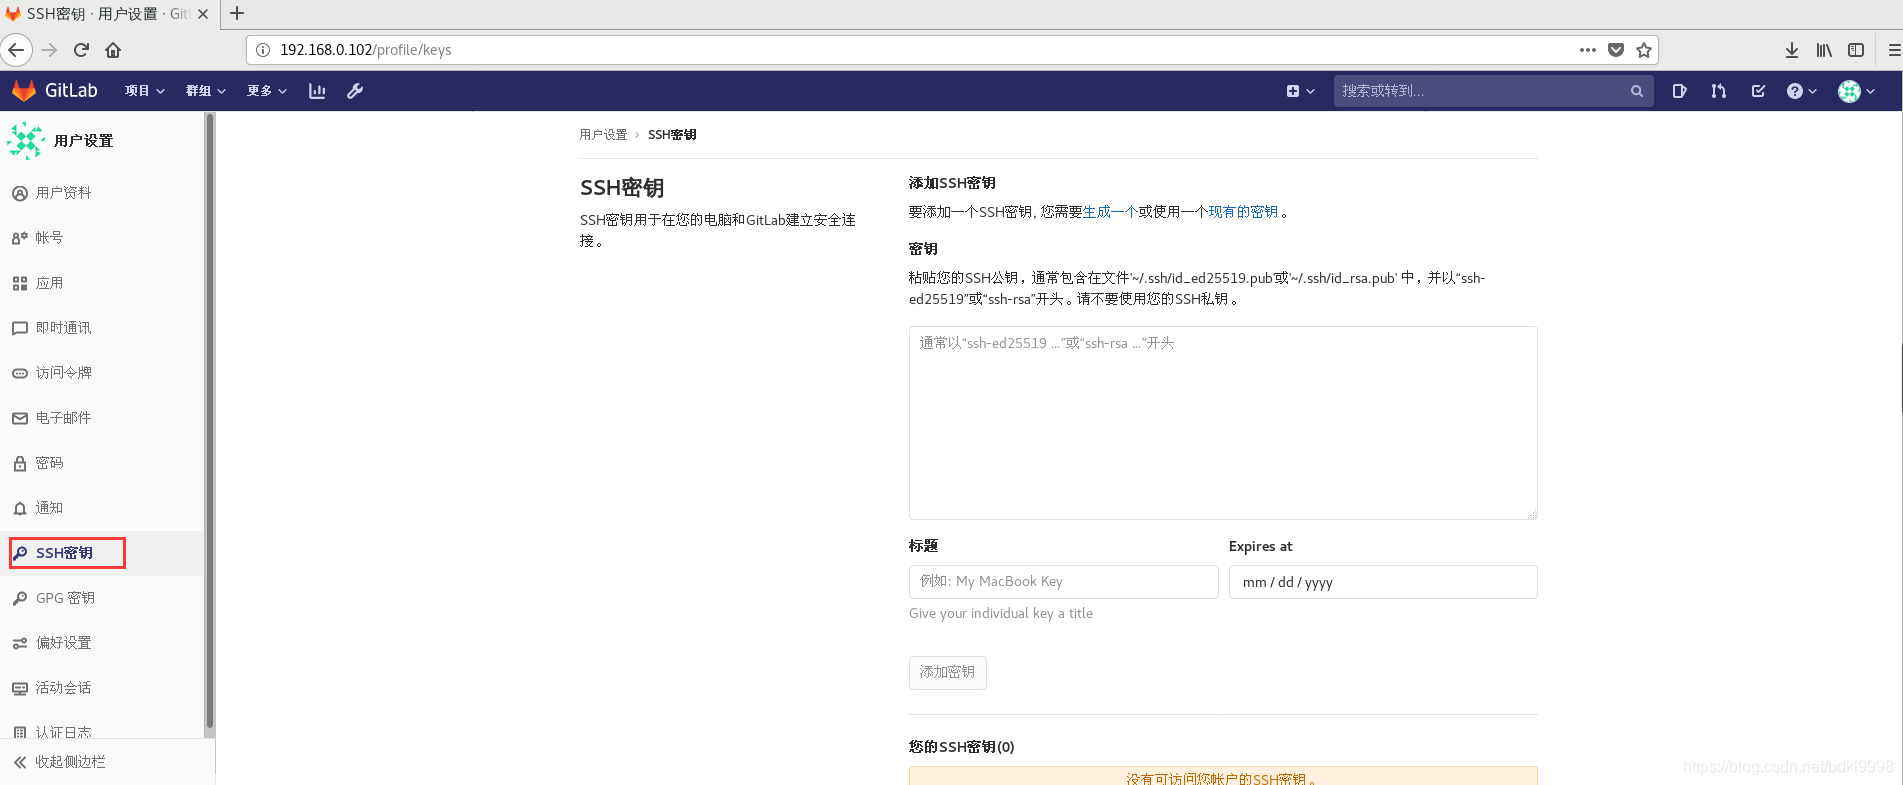1903x785 pixels.
Task: Click the 现有的密钥 link
Action: coord(1243,212)
